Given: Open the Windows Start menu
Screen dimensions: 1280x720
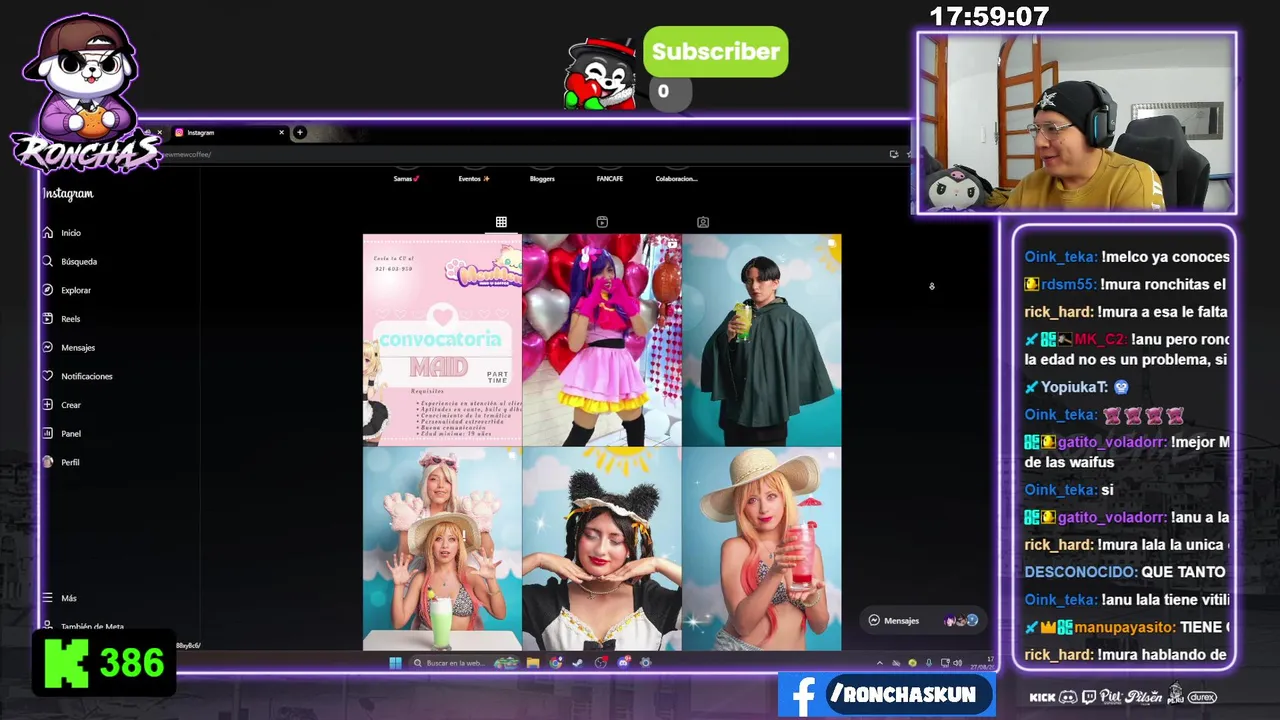Looking at the screenshot, I should click(x=395, y=662).
